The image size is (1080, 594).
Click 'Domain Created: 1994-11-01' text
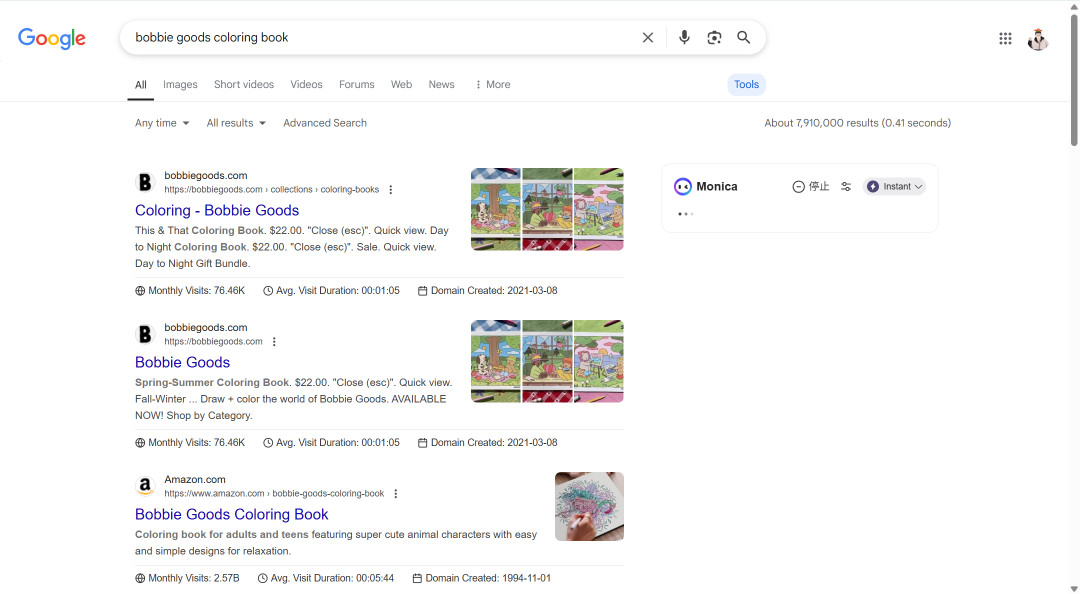pos(488,578)
